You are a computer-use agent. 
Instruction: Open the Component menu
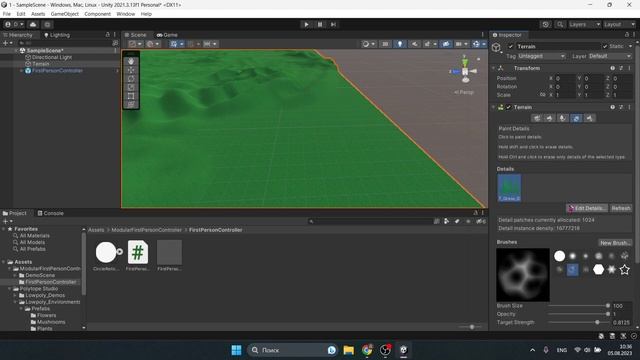click(98, 14)
